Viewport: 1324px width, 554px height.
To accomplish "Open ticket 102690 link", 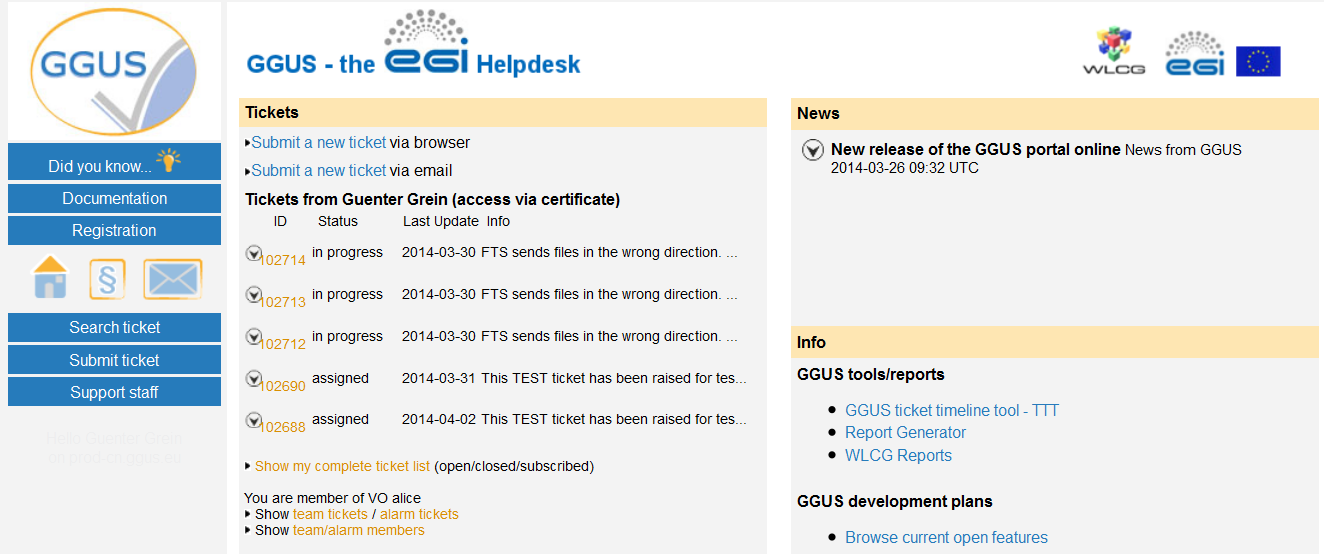I will 283,386.
